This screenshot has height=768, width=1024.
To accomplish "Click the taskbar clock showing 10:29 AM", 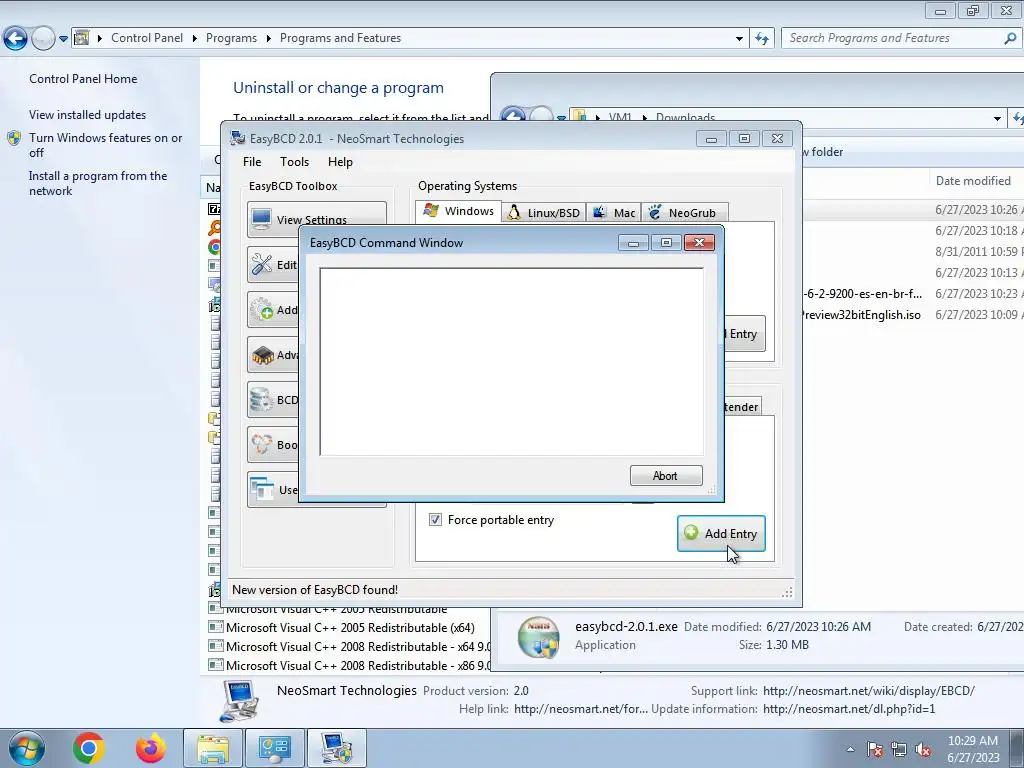I will pos(973,749).
